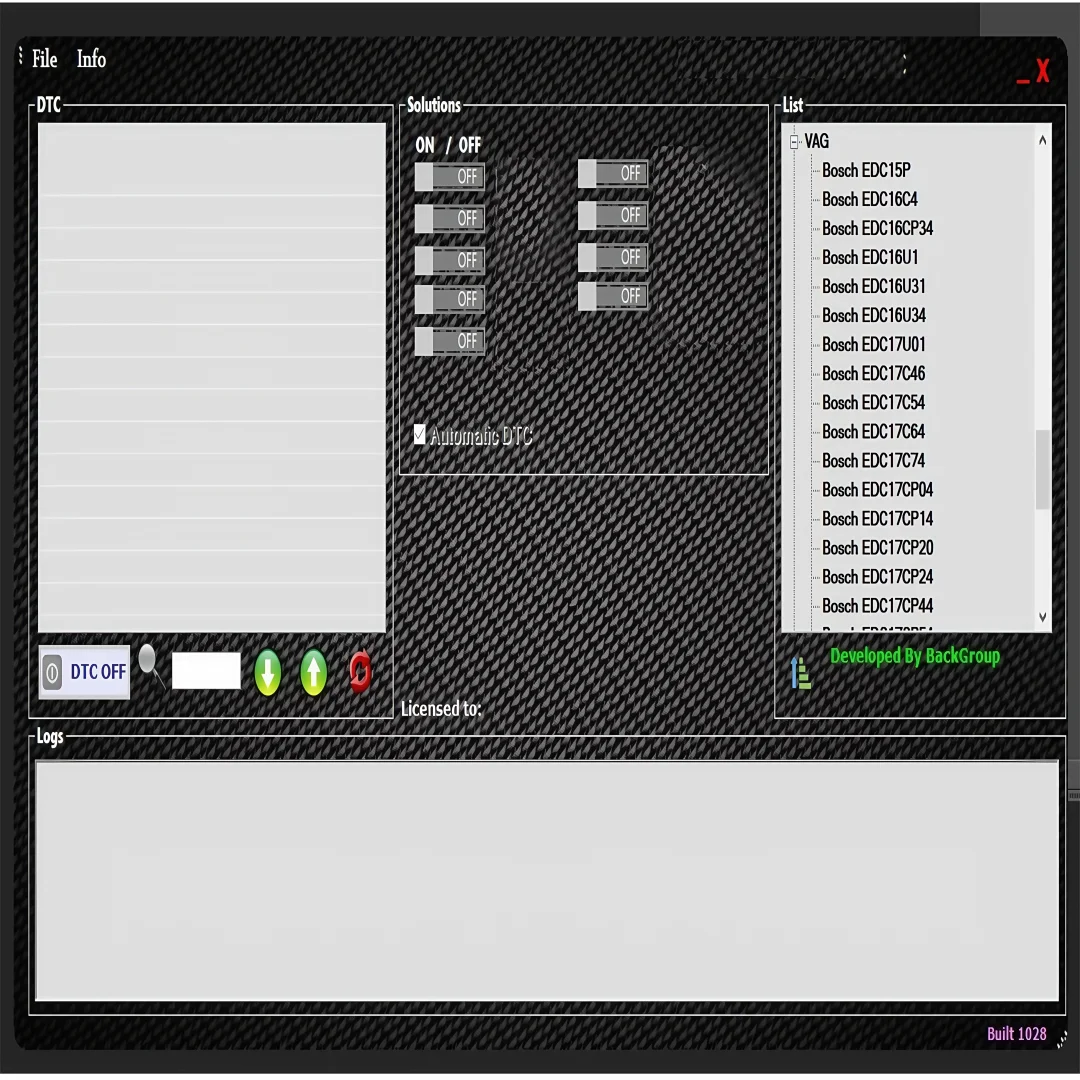This screenshot has width=1080, height=1080.
Task: Click the green down-arrow read icon
Action: pyautogui.click(x=267, y=672)
